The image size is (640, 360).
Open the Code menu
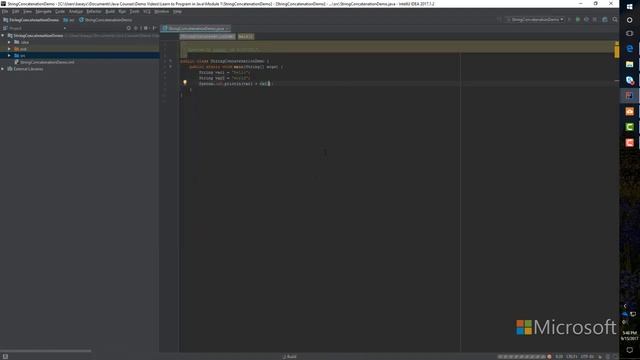coord(60,11)
